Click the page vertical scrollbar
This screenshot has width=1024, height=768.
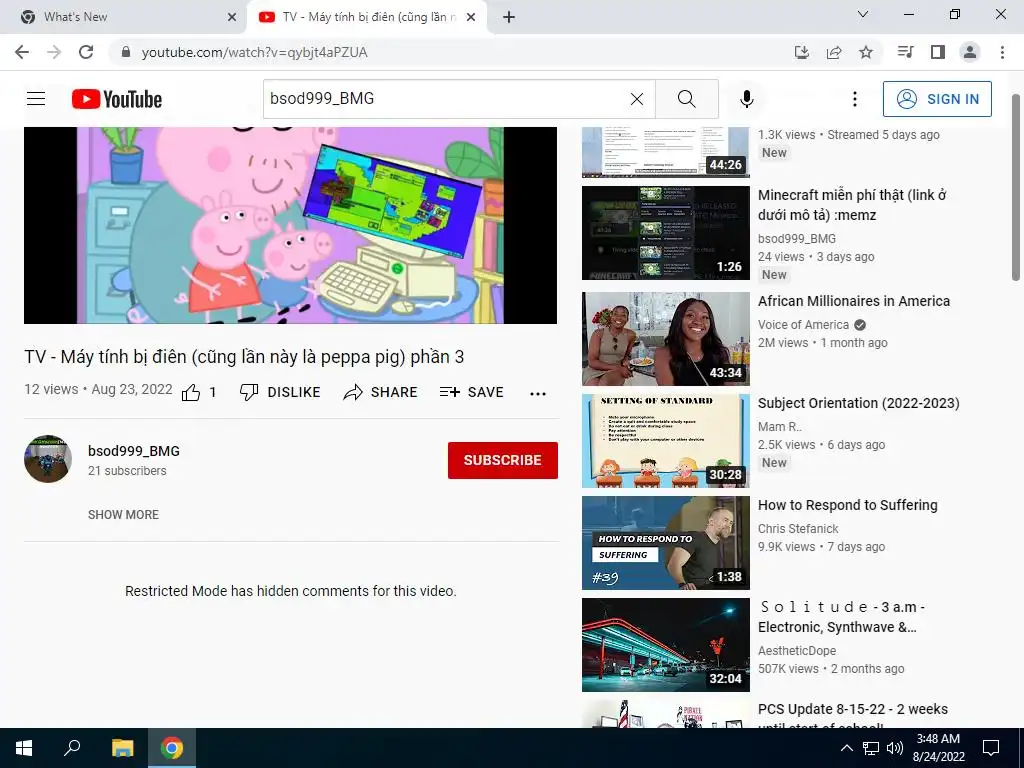[x=1016, y=188]
